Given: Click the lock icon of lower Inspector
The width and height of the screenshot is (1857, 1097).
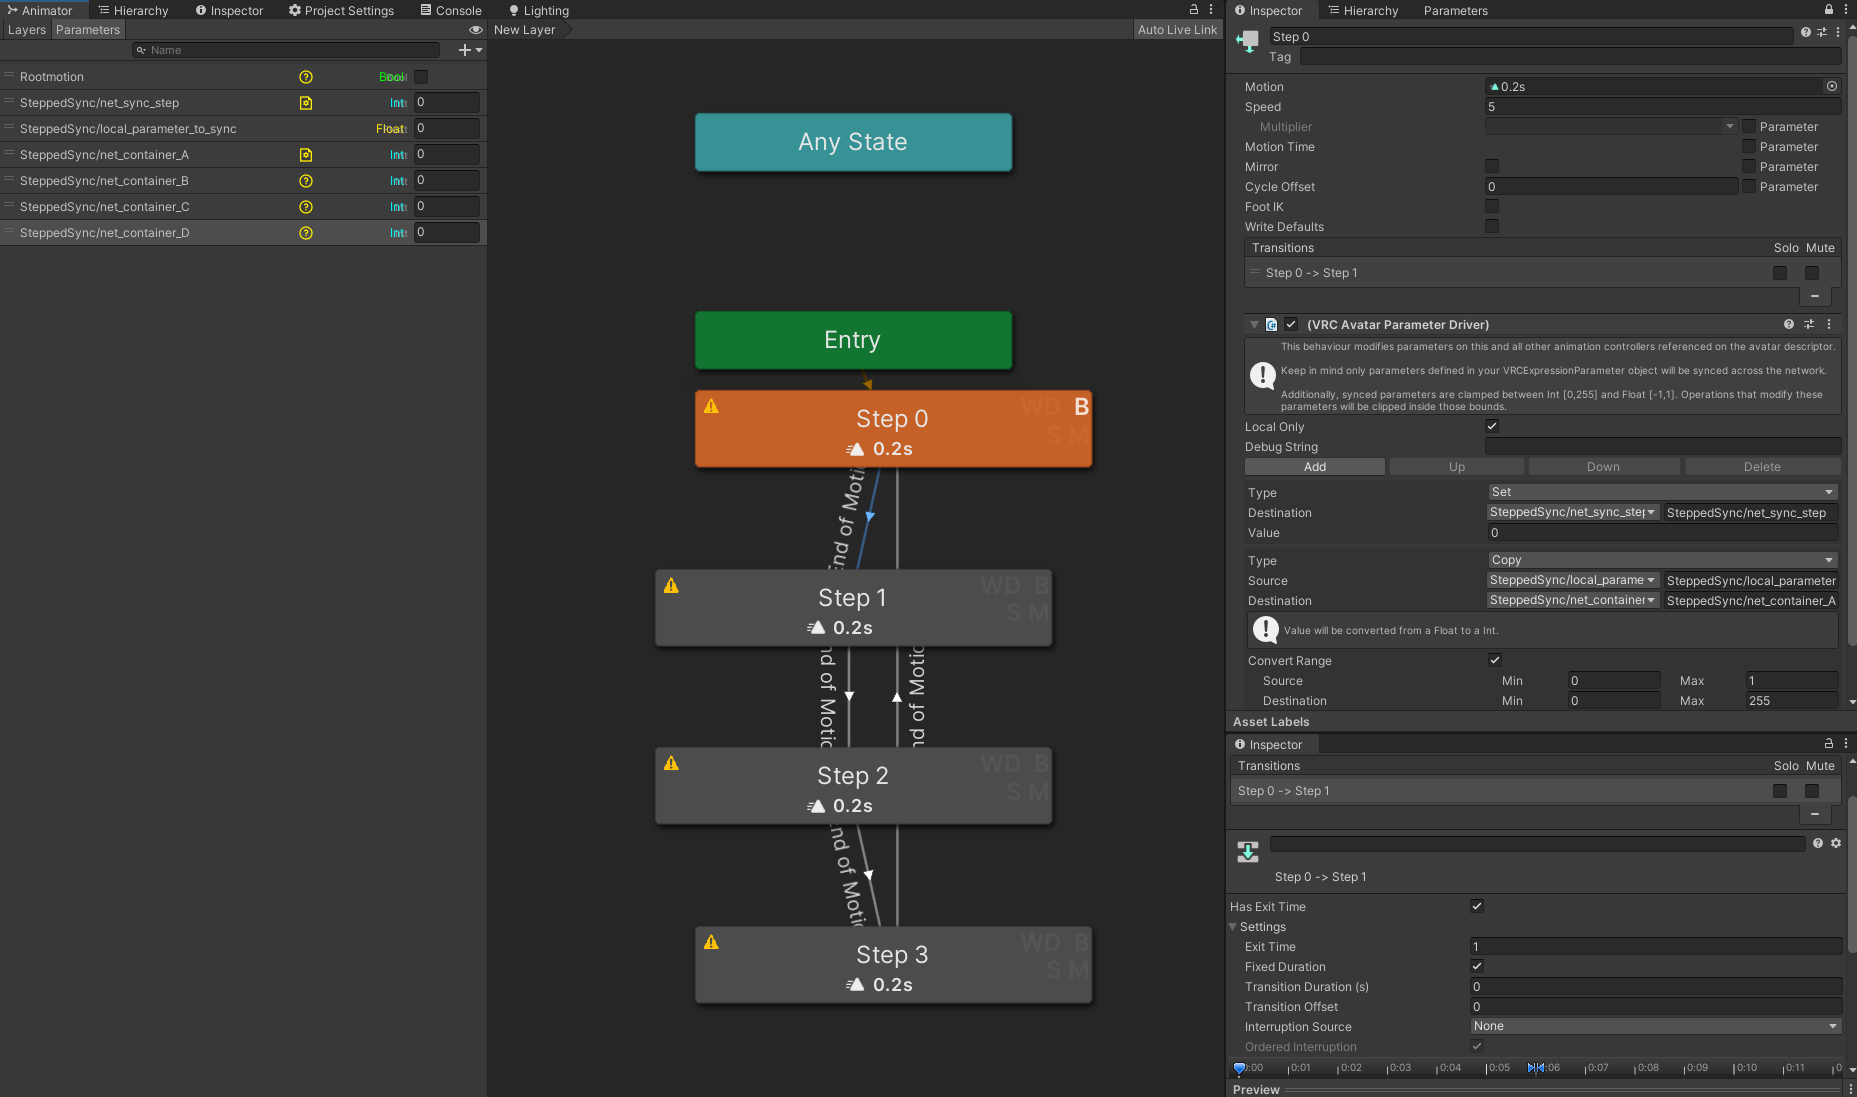Looking at the screenshot, I should 1829,743.
